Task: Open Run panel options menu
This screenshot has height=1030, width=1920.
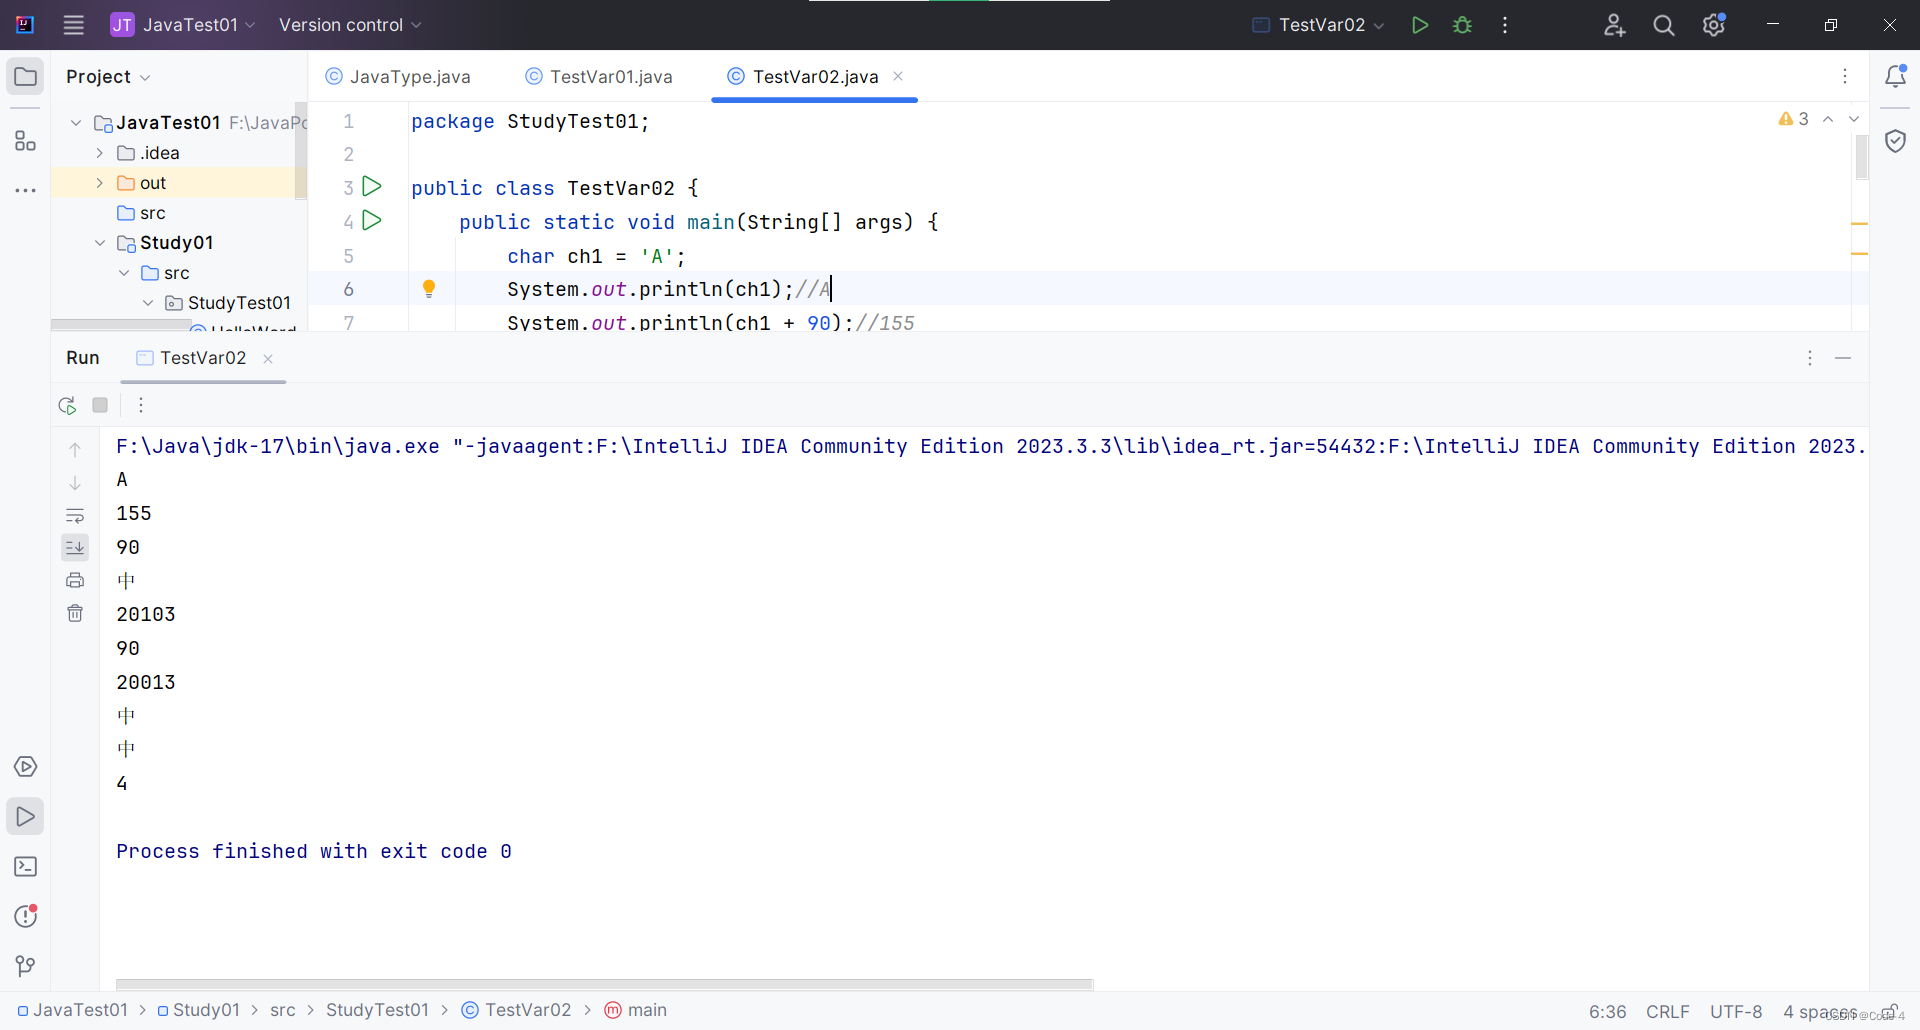Action: pos(1810,358)
